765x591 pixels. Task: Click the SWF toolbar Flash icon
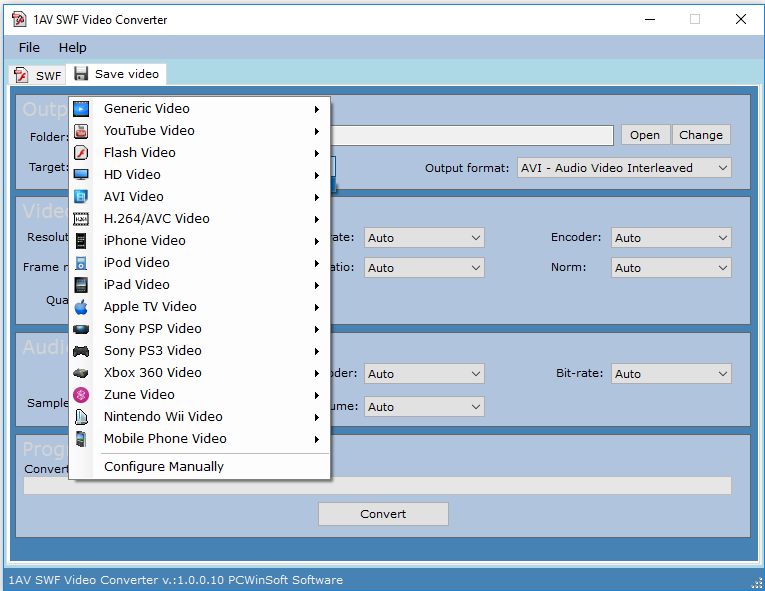coord(21,75)
